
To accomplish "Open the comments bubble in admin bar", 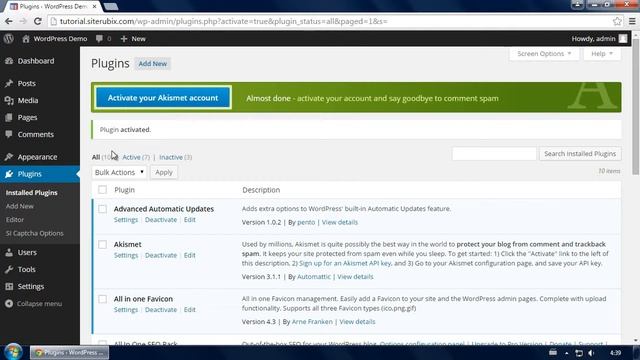I will (99, 39).
